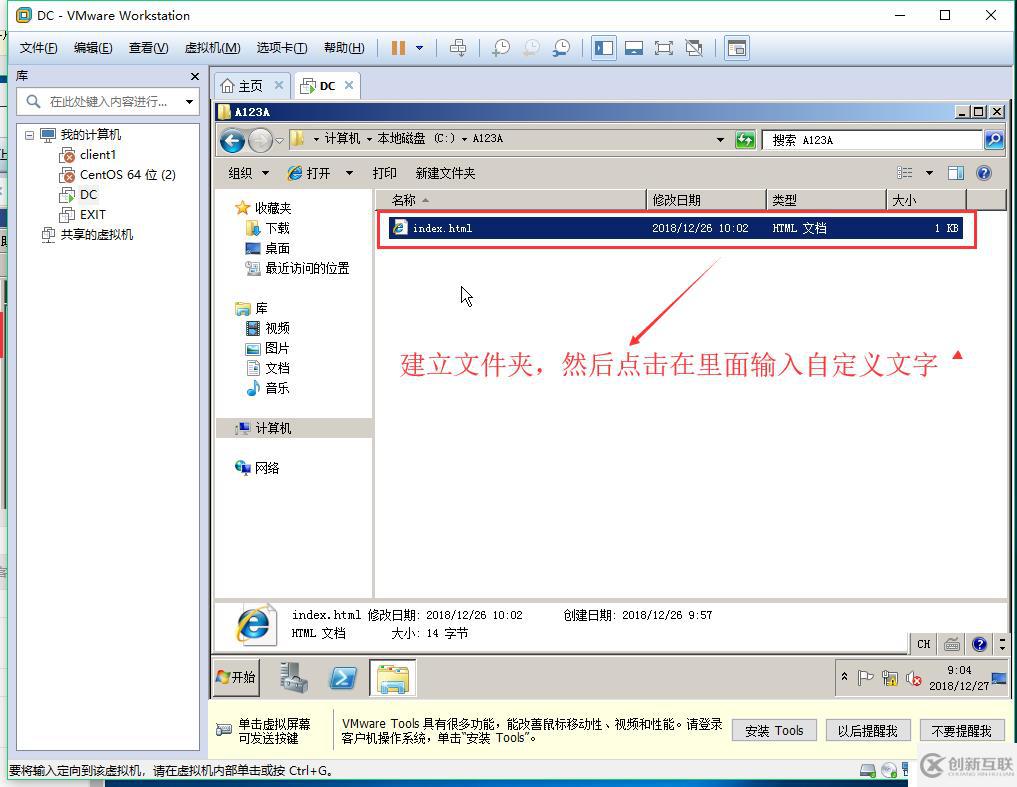The height and width of the screenshot is (787, 1017).
Task: Open explorer help question mark icon
Action: click(x=984, y=173)
